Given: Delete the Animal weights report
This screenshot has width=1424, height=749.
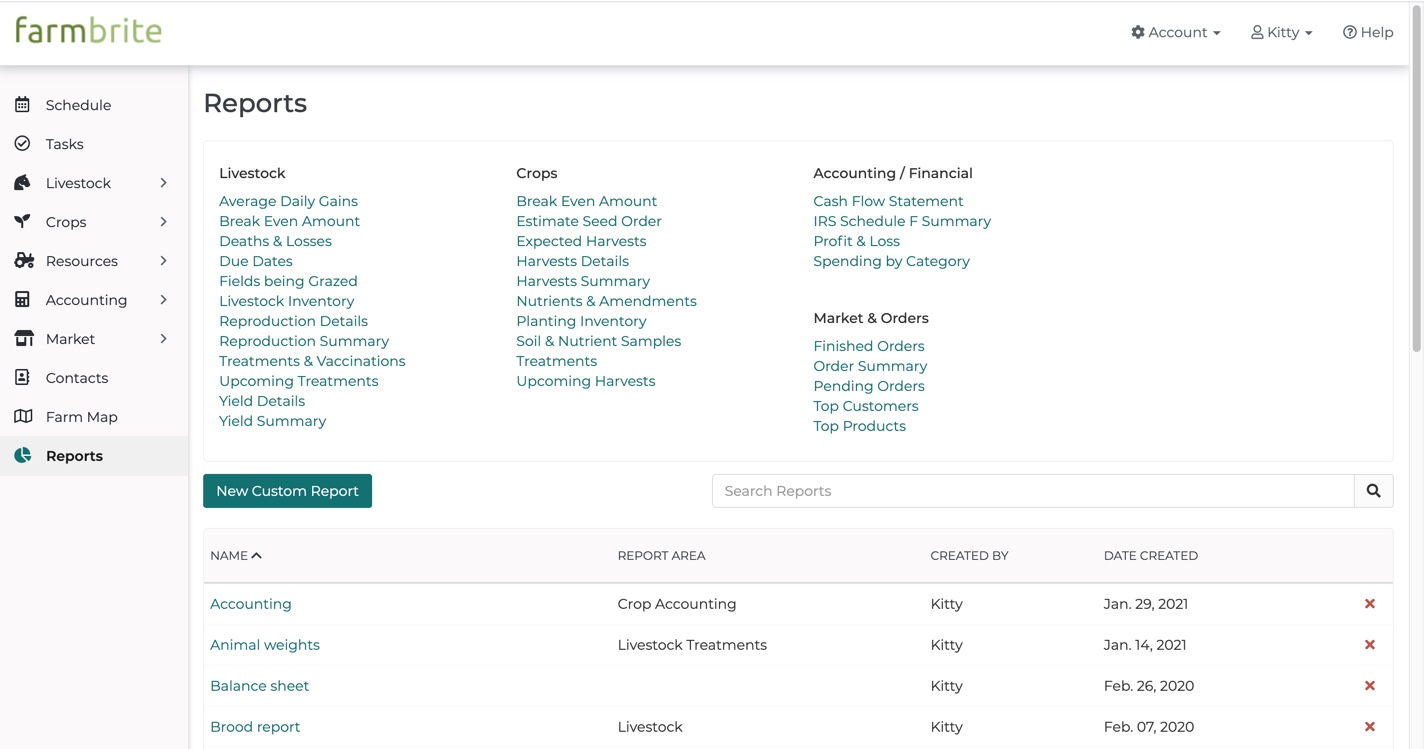Looking at the screenshot, I should (1370, 645).
